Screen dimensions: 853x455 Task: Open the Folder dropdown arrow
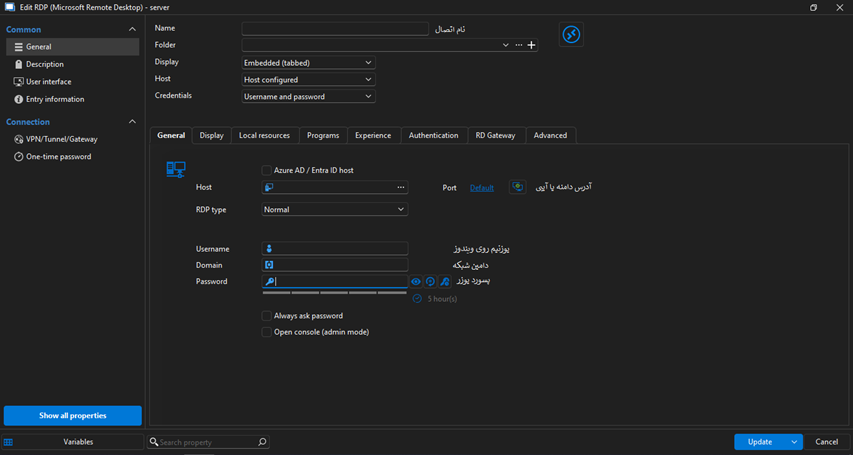[505, 45]
